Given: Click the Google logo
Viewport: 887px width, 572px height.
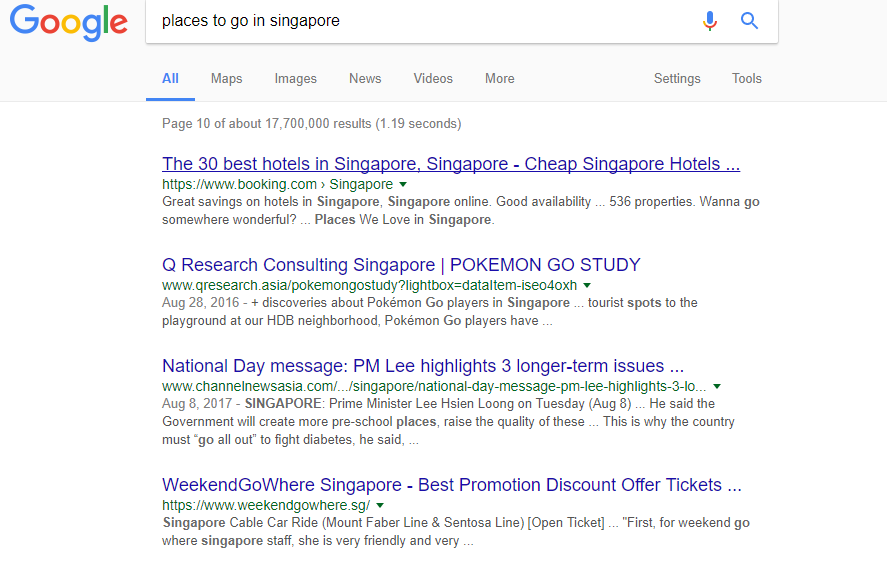Looking at the screenshot, I should tap(68, 21).
